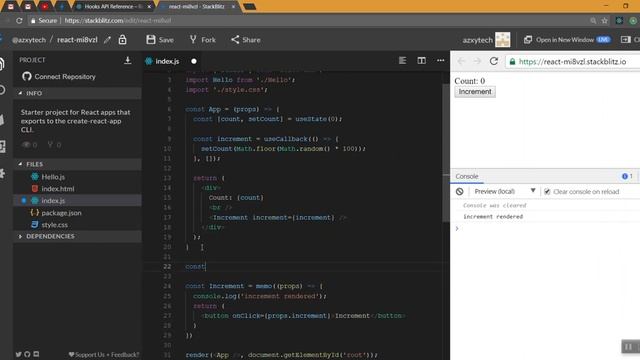Click the Save disk icon
This screenshot has width=640, height=360.
151,40
